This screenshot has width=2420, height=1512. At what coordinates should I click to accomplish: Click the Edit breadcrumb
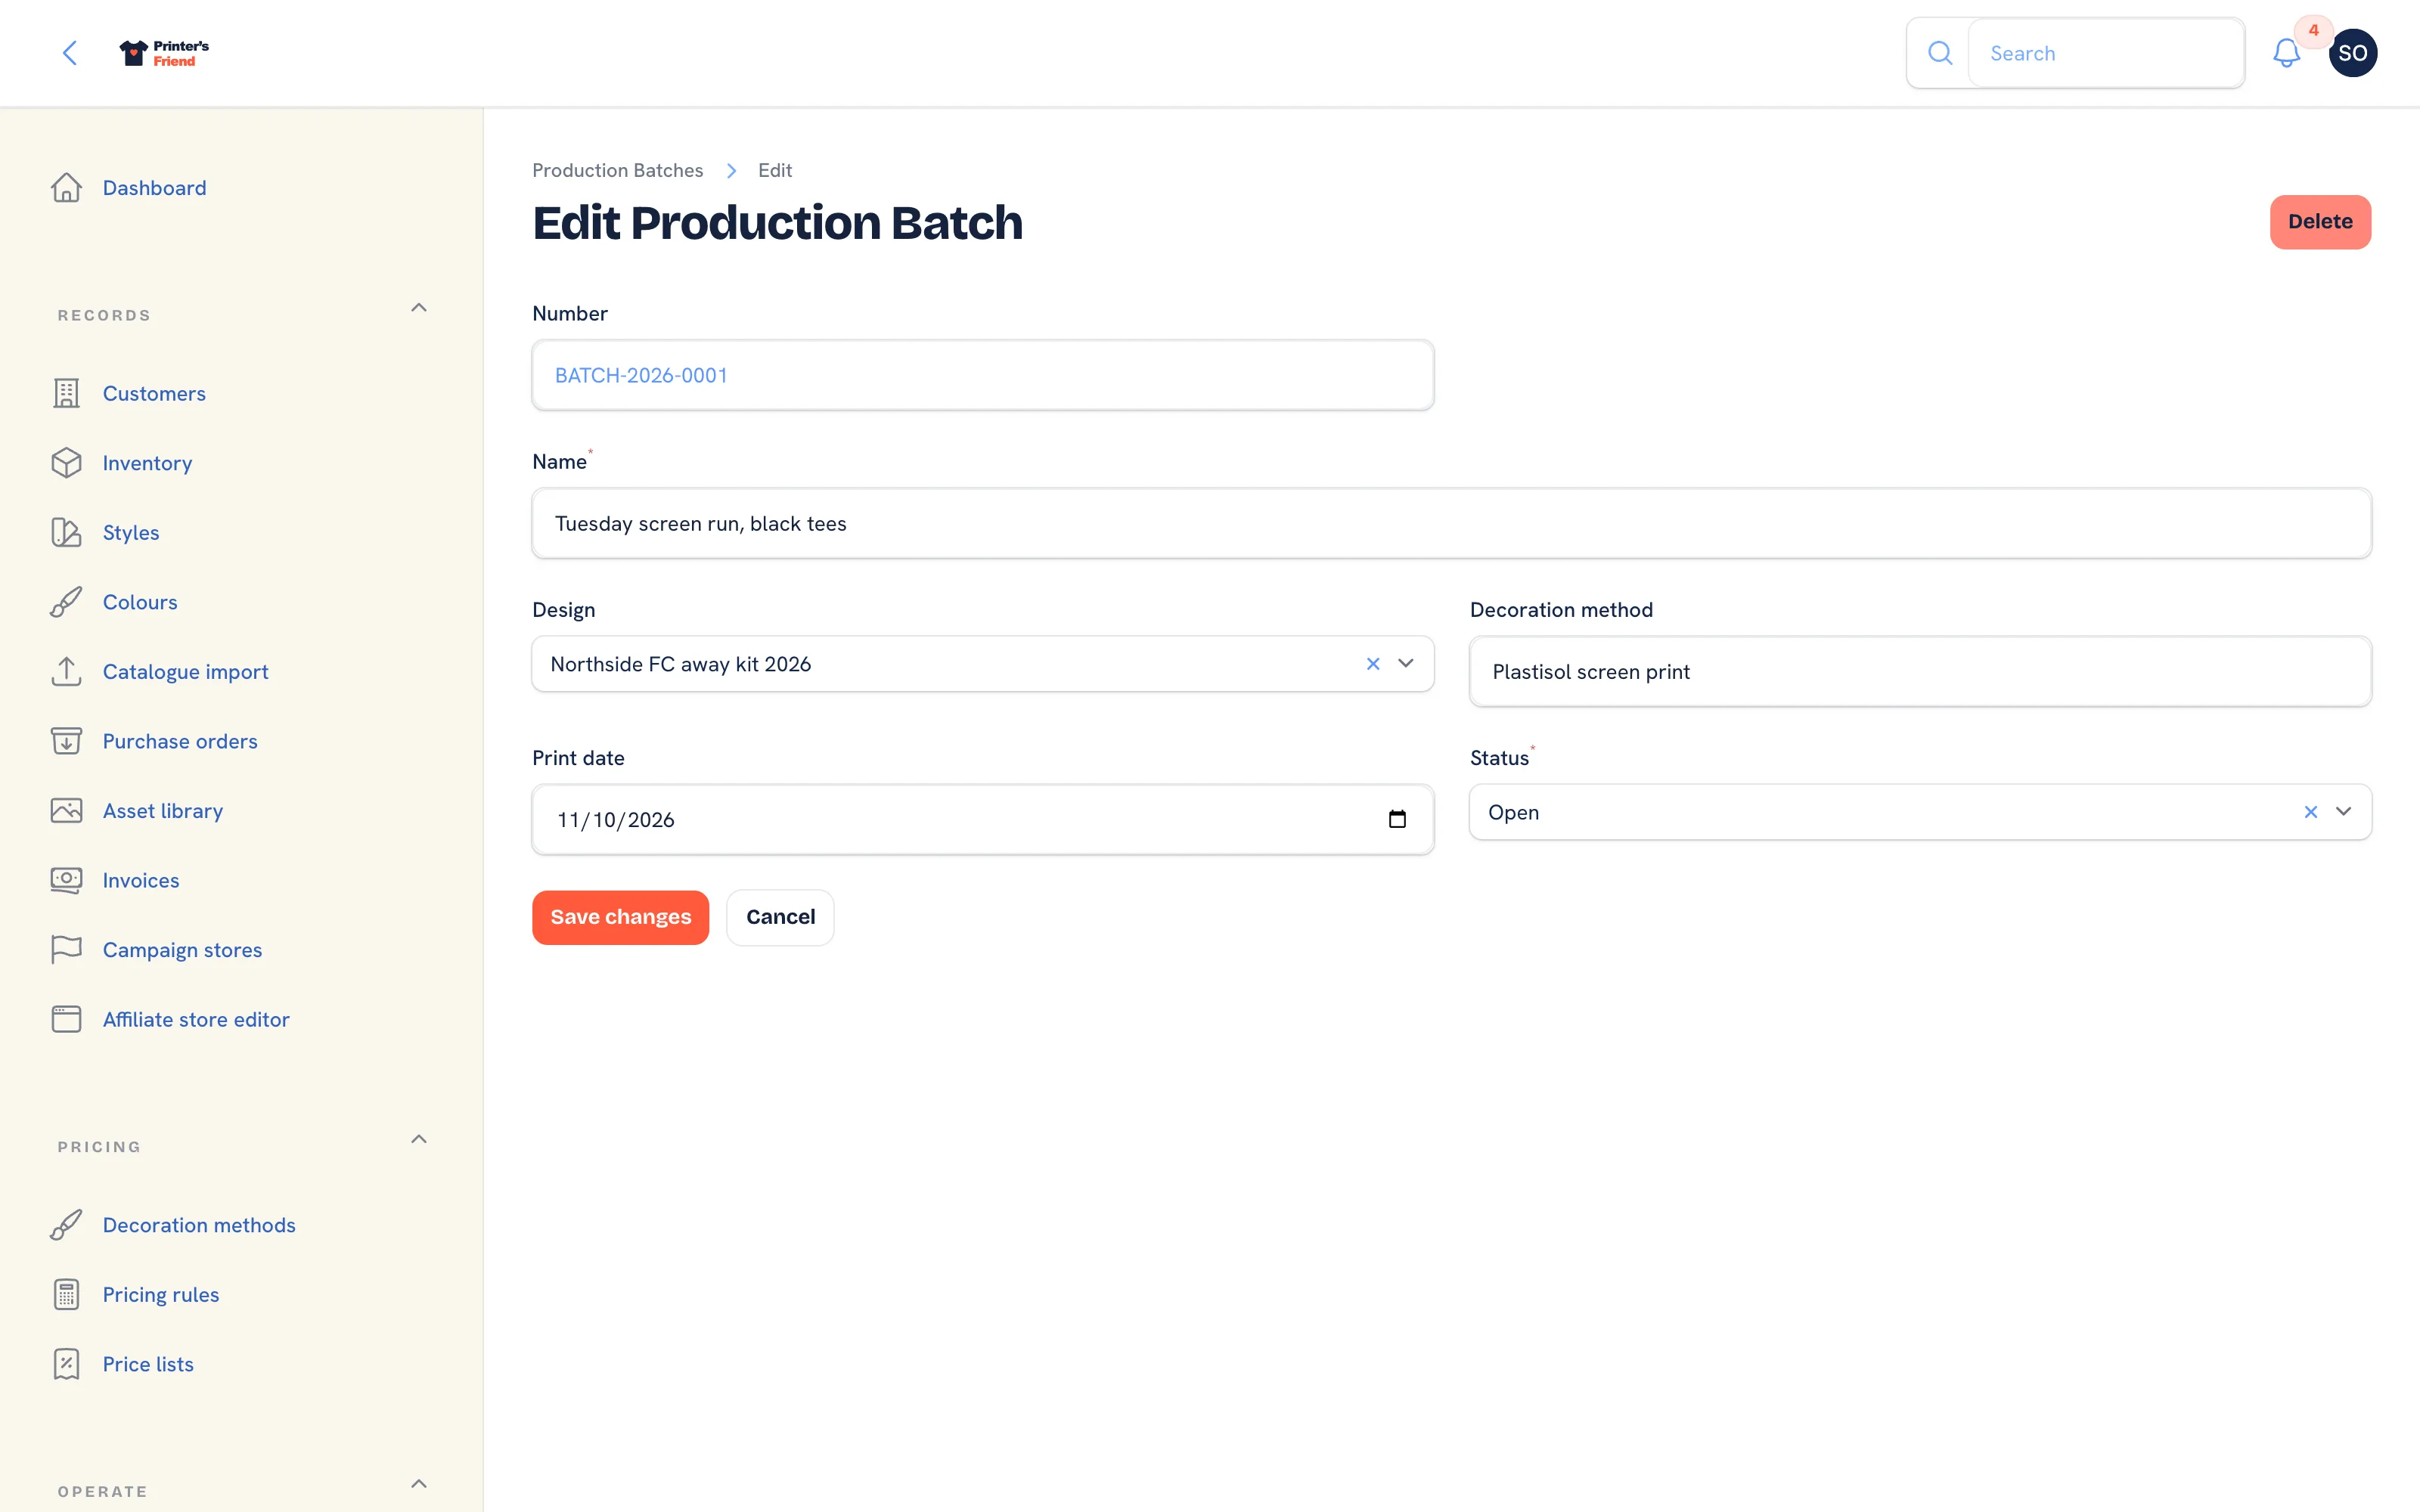click(775, 170)
